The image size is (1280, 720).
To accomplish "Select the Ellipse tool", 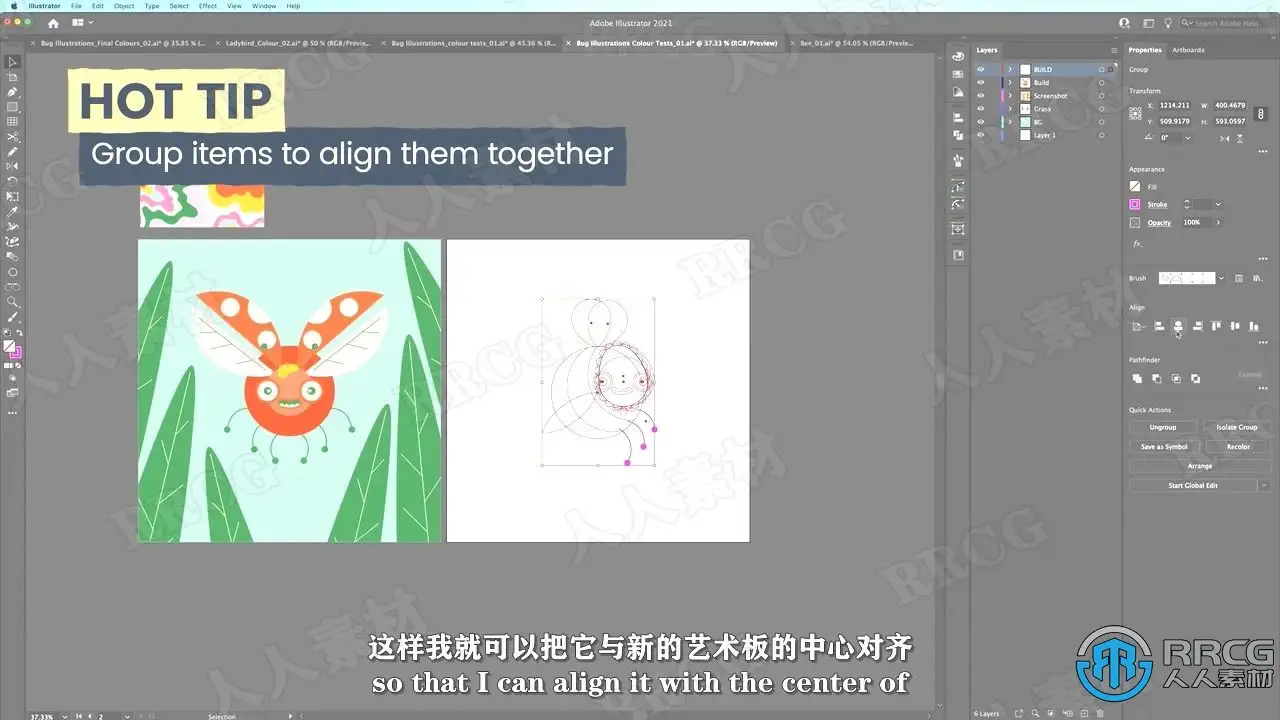I will point(12,272).
